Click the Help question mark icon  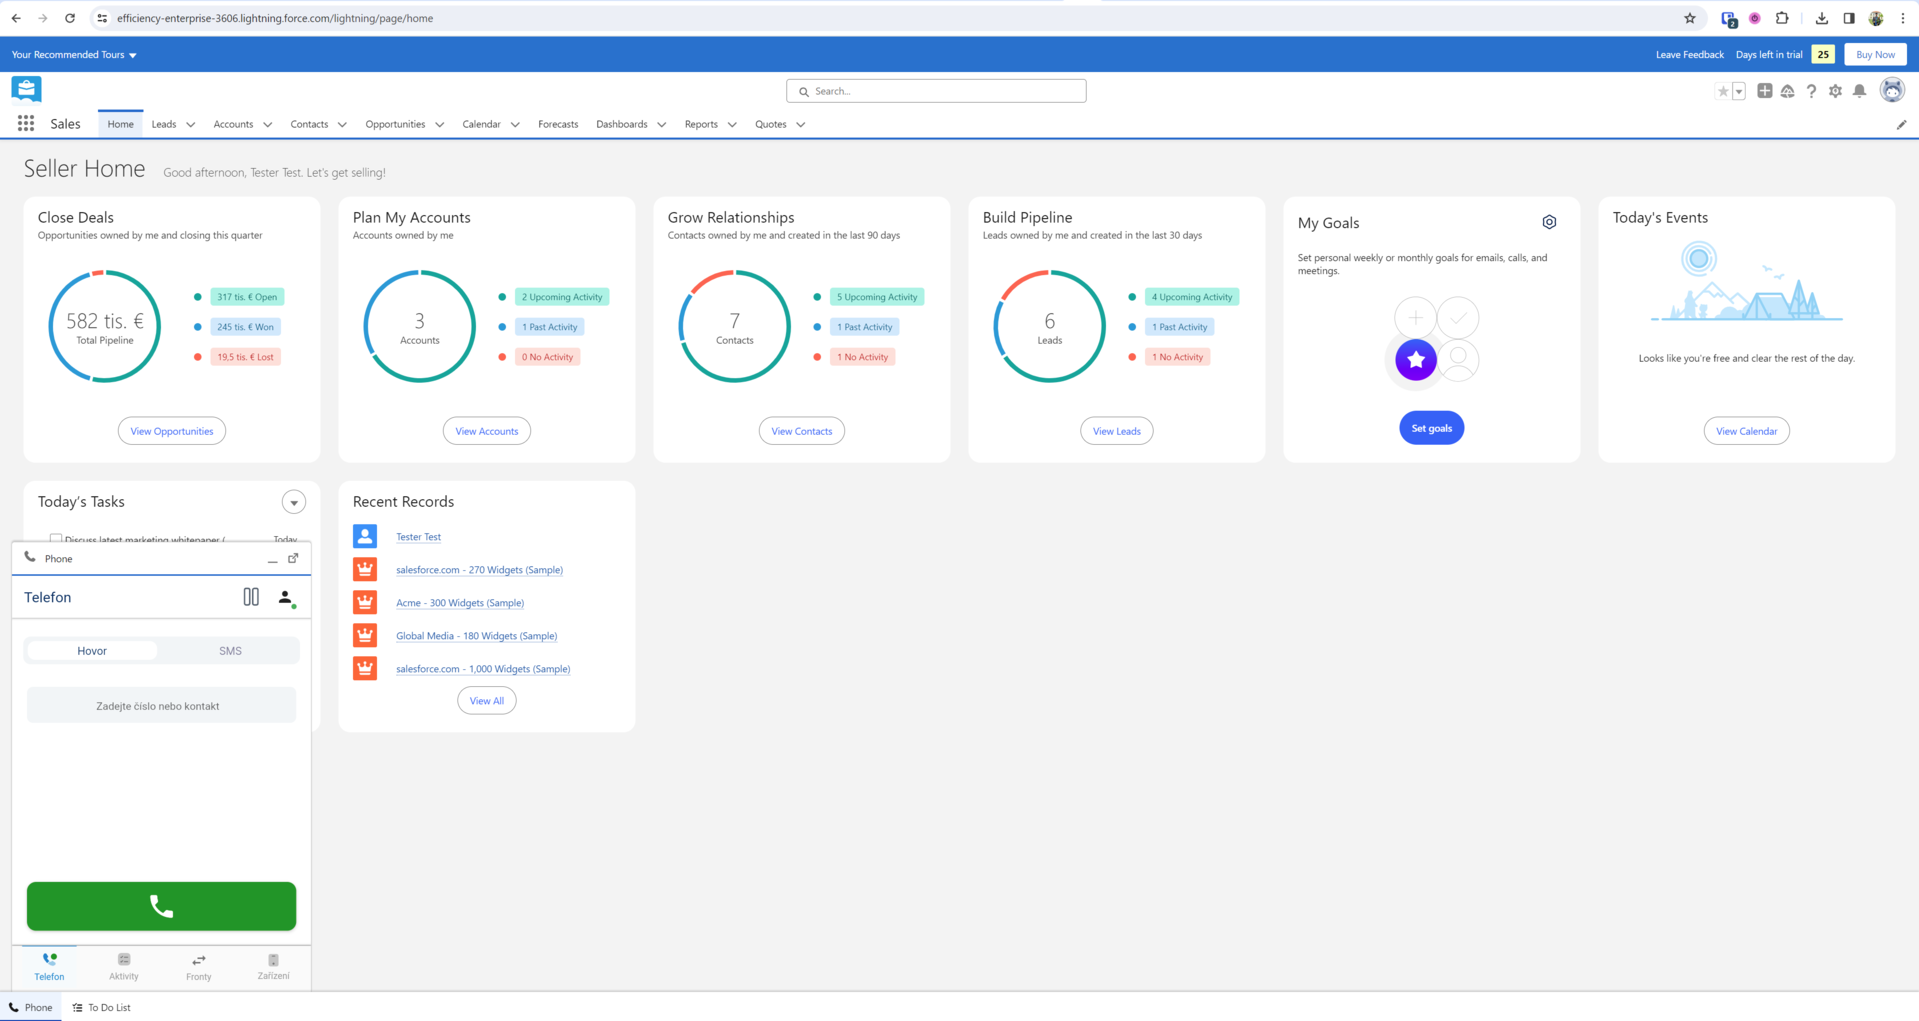click(x=1811, y=91)
